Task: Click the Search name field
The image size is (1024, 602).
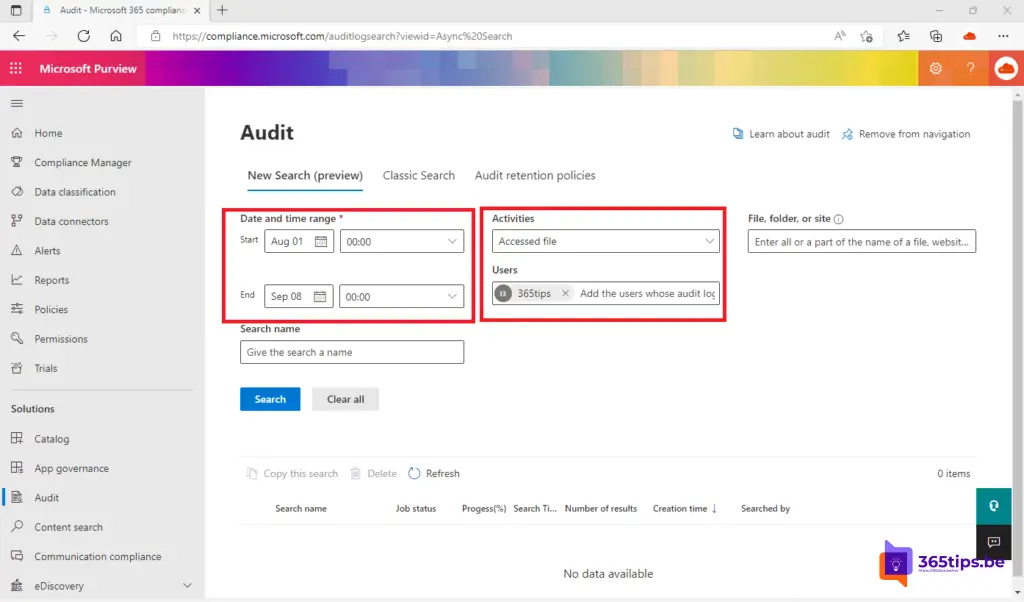Action: (x=352, y=352)
